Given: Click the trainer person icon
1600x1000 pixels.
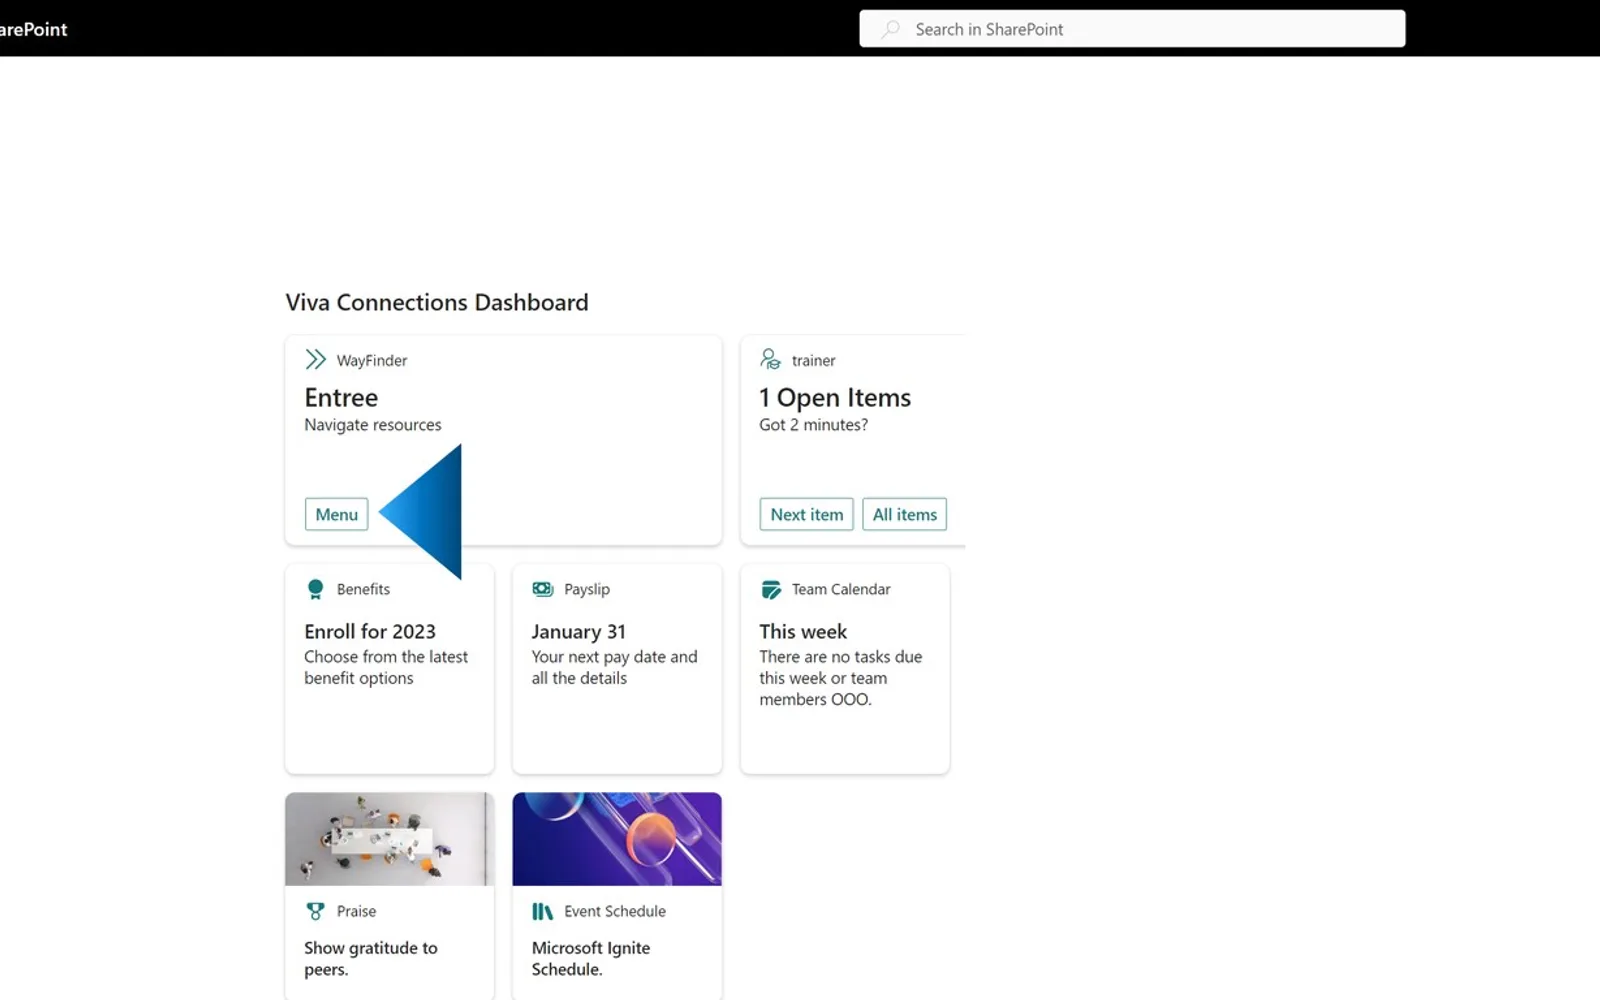Looking at the screenshot, I should pos(770,359).
